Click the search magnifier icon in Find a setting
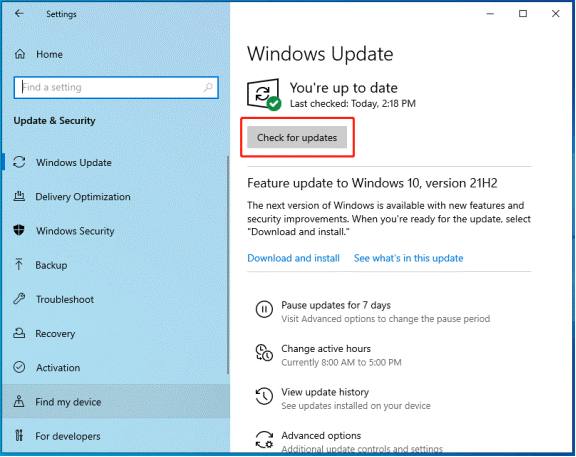 click(x=208, y=87)
